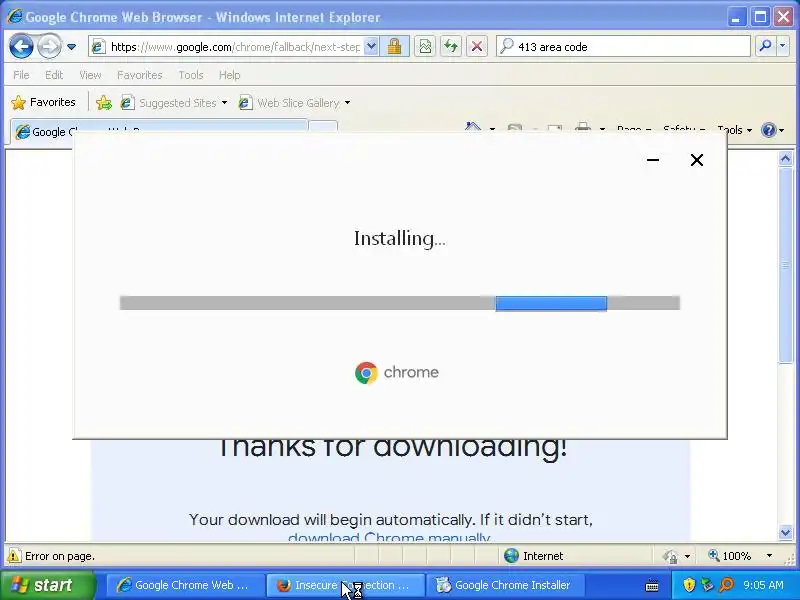
Task: Click the page scrollbar up arrow
Action: pyautogui.click(x=785, y=159)
